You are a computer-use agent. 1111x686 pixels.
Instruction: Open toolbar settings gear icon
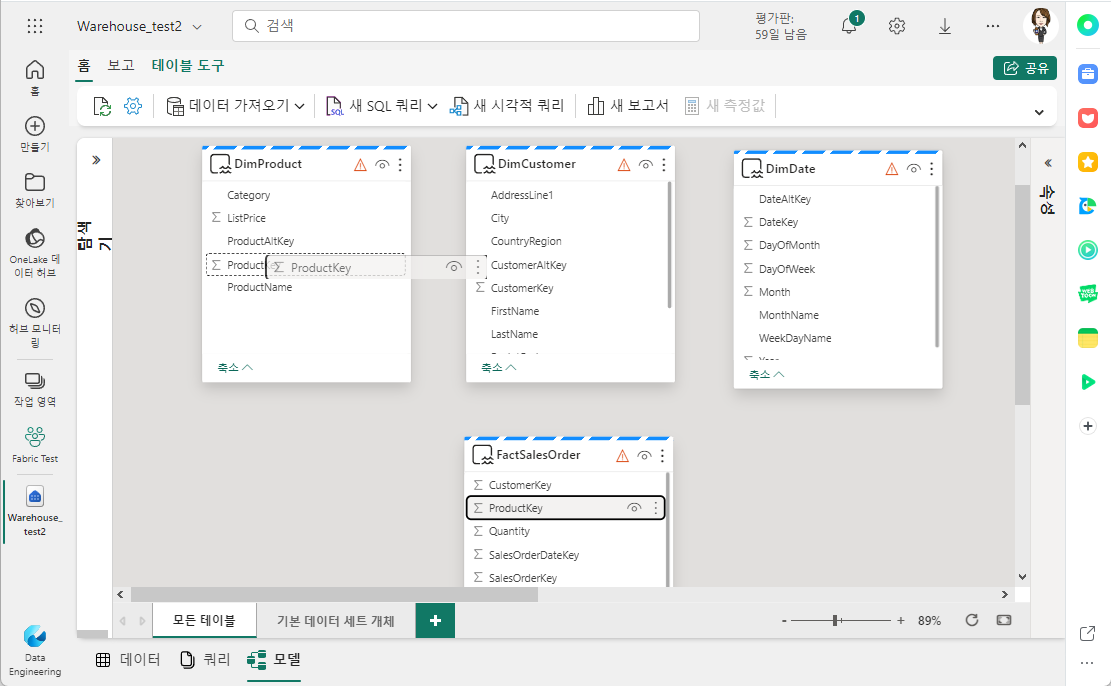[132, 106]
